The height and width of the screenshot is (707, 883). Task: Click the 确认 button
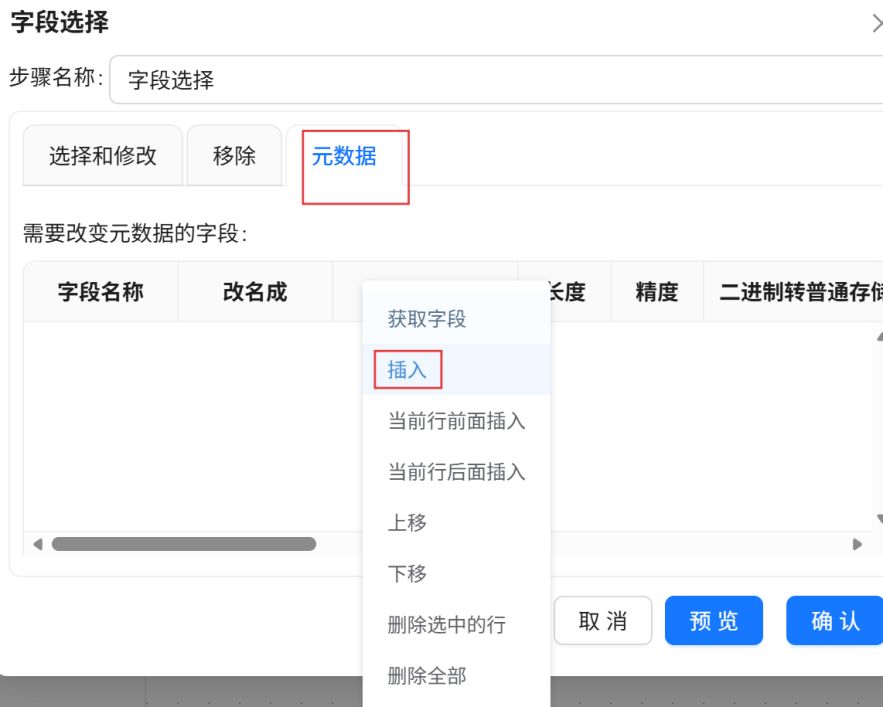[835, 621]
